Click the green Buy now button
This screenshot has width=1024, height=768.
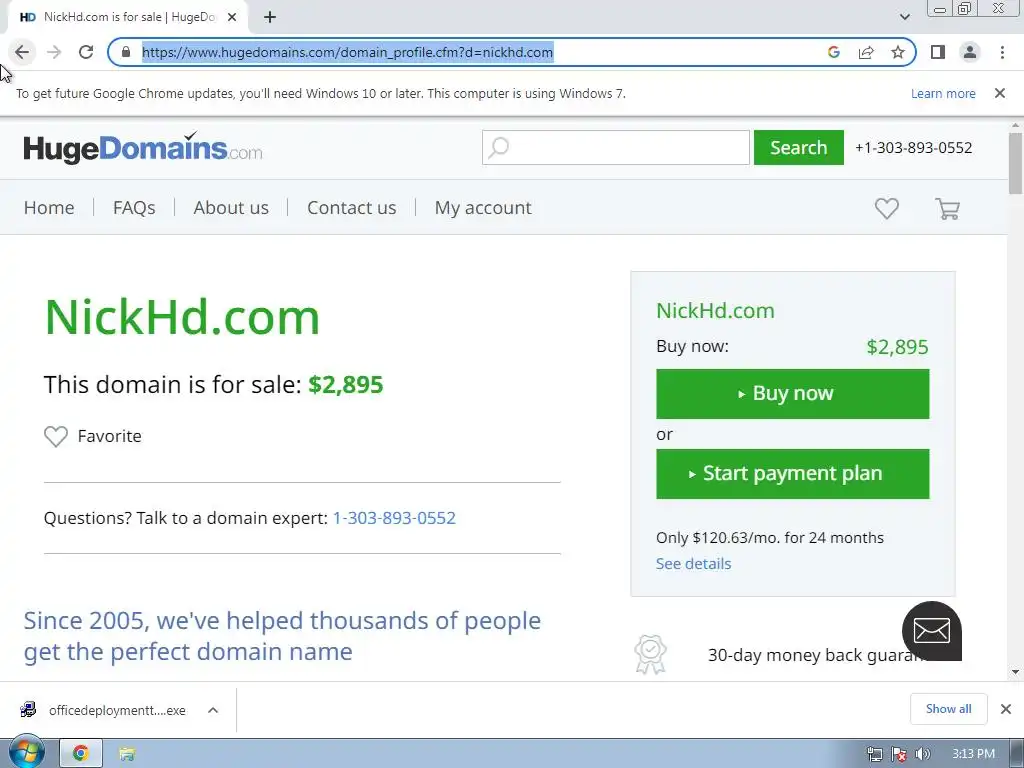(792, 394)
